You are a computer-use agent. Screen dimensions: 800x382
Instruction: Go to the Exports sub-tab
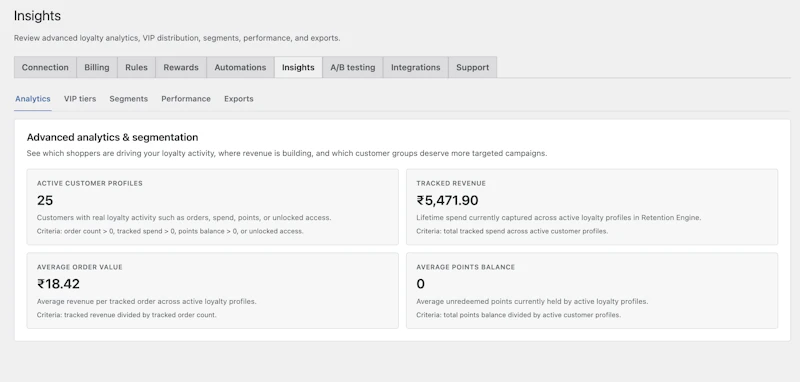coord(239,99)
